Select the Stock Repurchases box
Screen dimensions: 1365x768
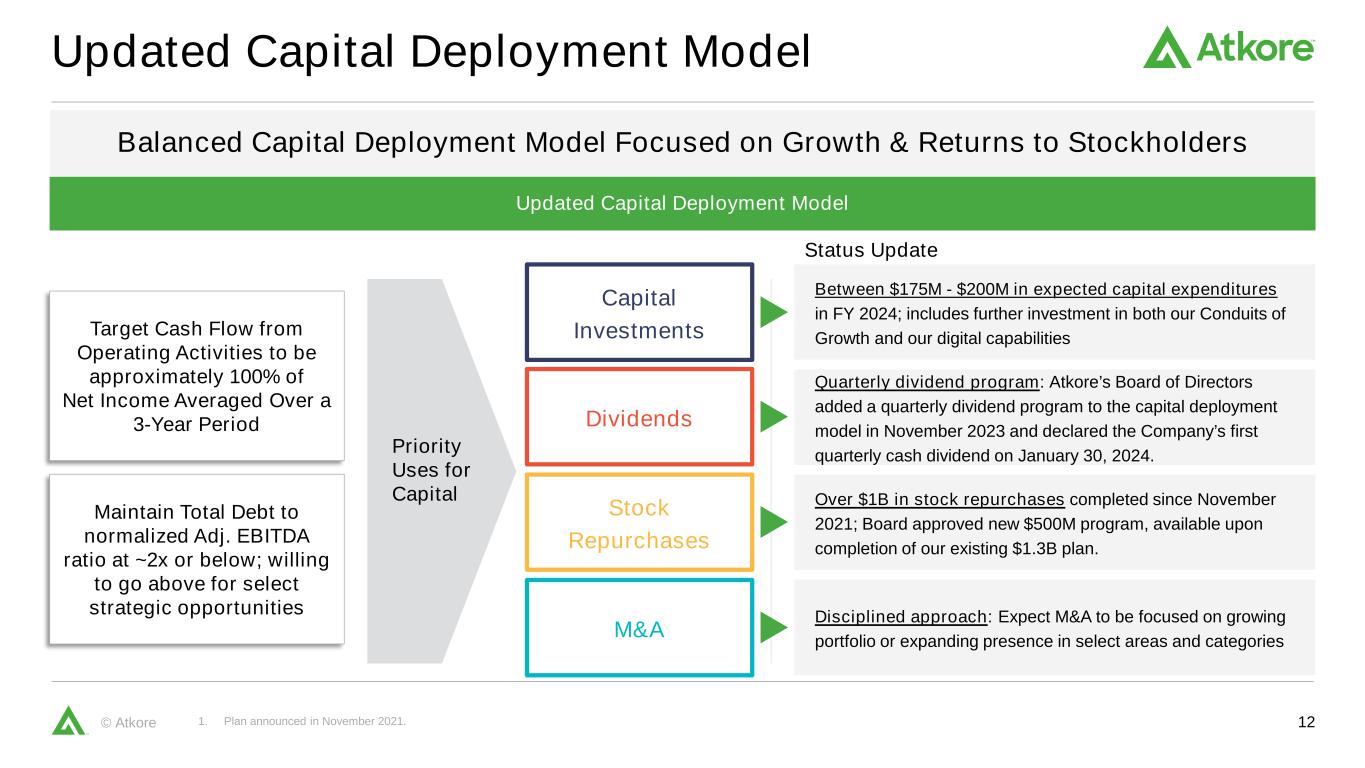pyautogui.click(x=639, y=523)
